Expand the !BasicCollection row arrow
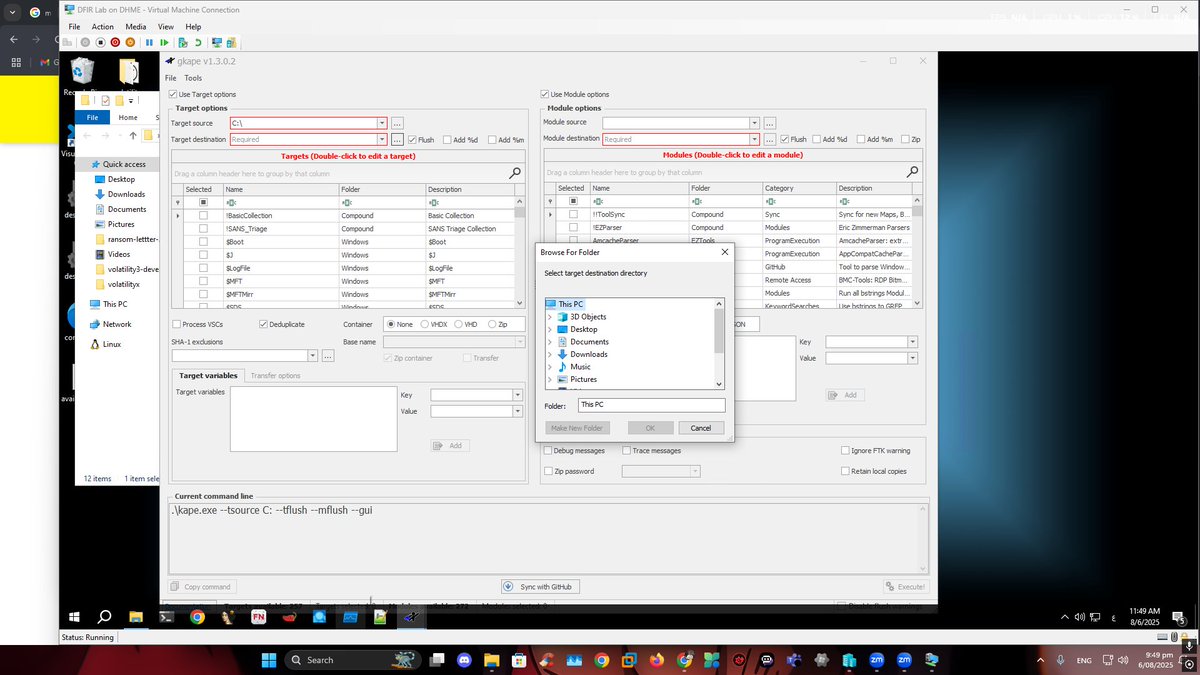1200x675 pixels. [x=178, y=216]
